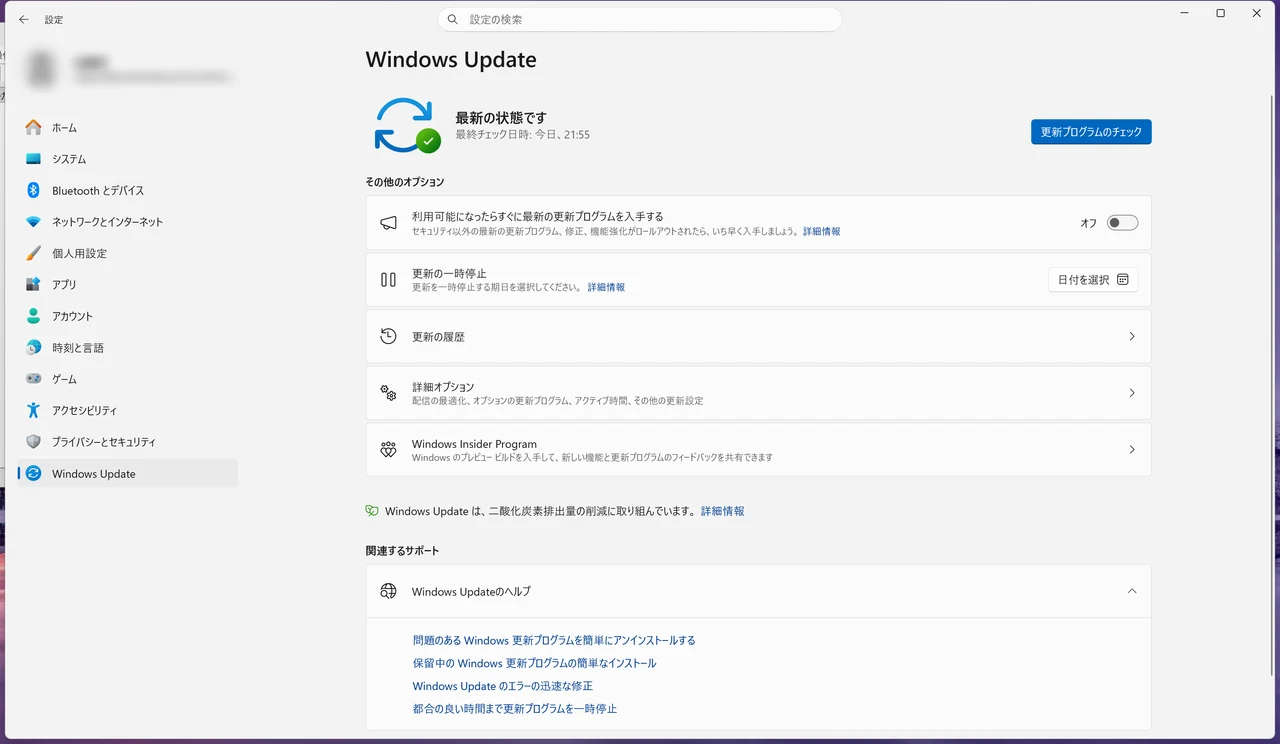The height and width of the screenshot is (744, 1280).
Task: Click the 時刻と言語 globe clock icon
Action: tap(34, 348)
